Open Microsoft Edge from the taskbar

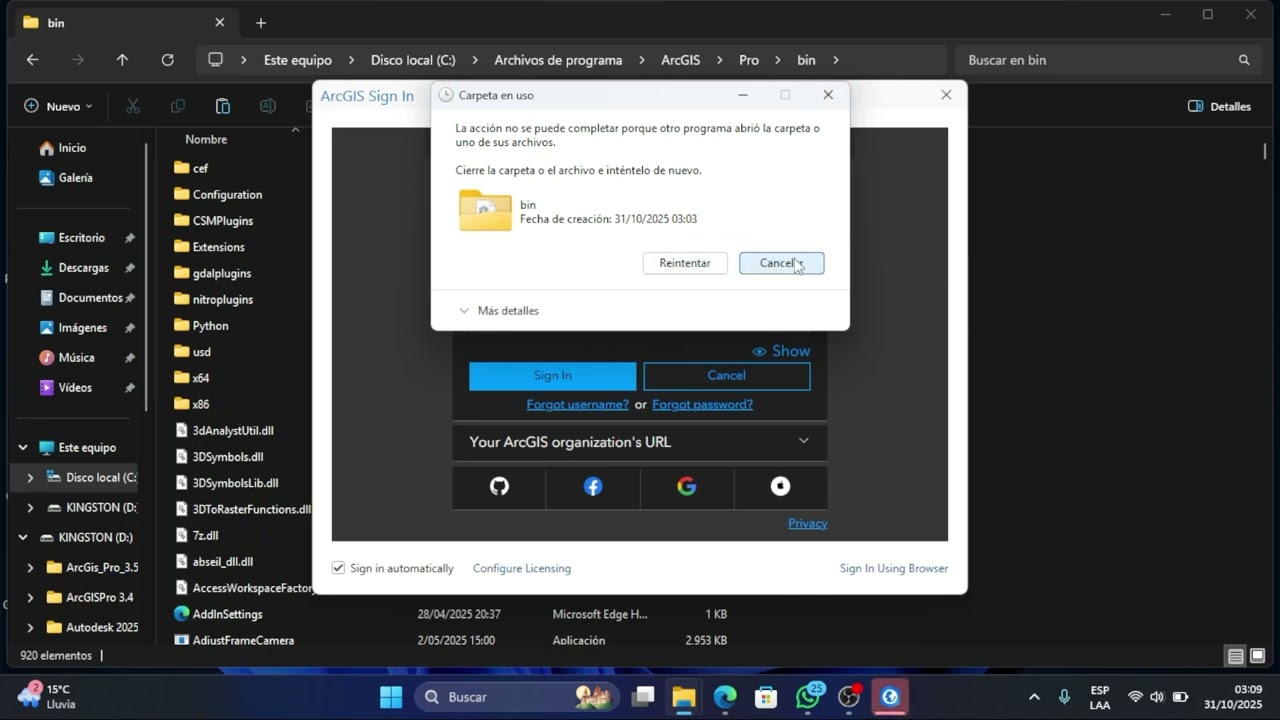725,697
